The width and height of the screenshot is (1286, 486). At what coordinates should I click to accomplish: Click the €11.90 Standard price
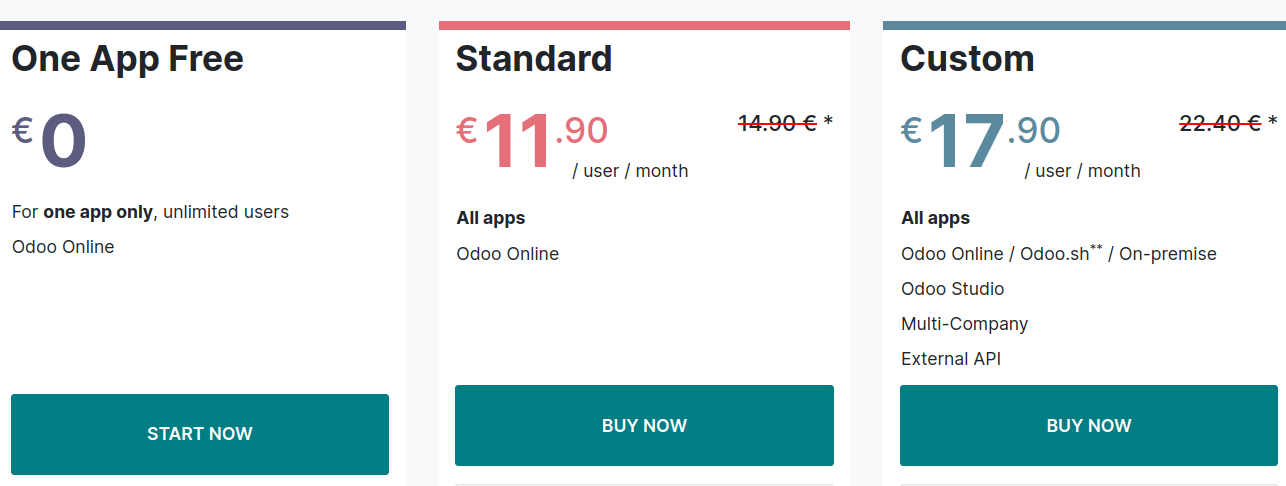pyautogui.click(x=532, y=141)
